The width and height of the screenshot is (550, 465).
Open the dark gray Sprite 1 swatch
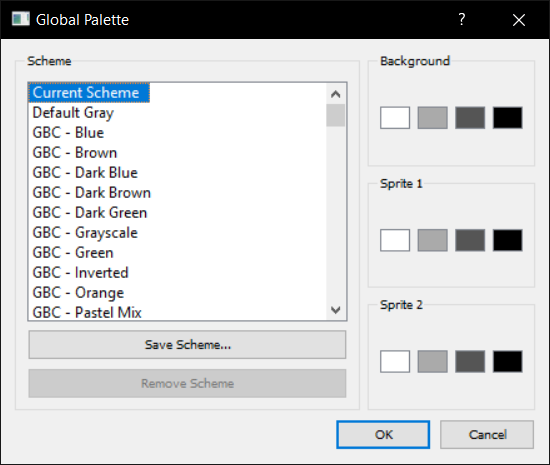(x=470, y=240)
